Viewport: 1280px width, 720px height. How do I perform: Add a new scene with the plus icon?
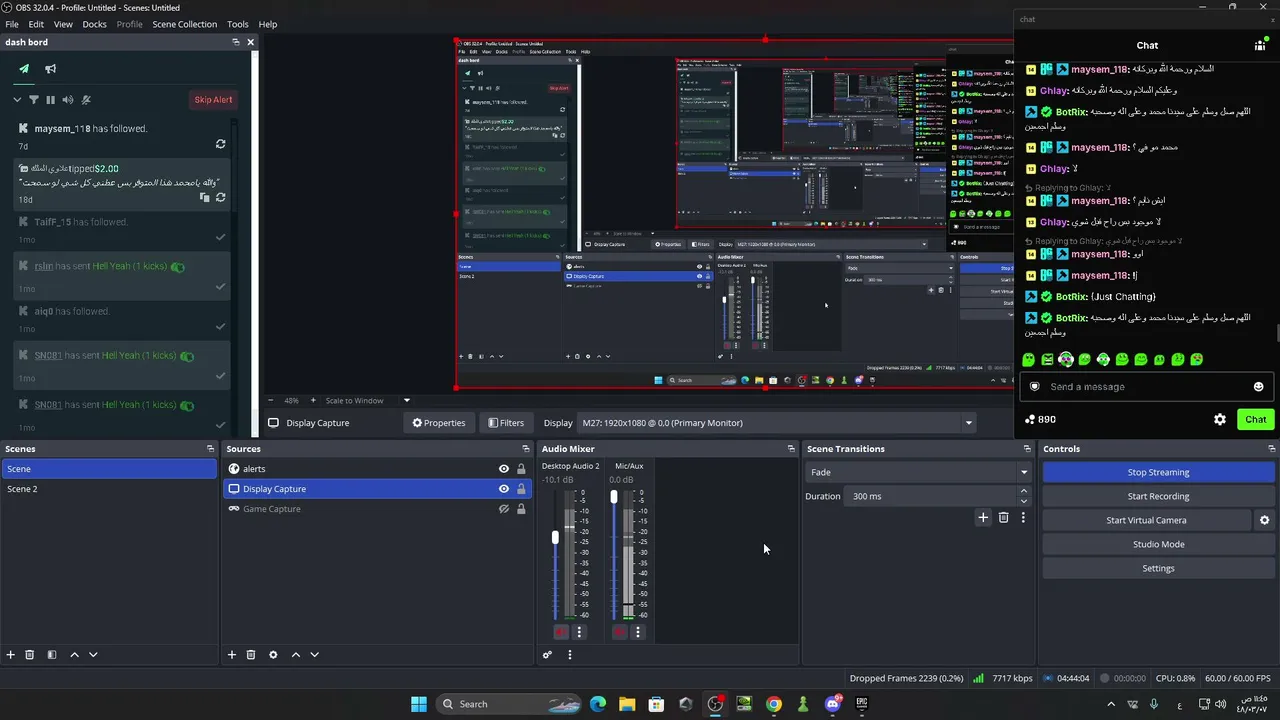tap(11, 655)
